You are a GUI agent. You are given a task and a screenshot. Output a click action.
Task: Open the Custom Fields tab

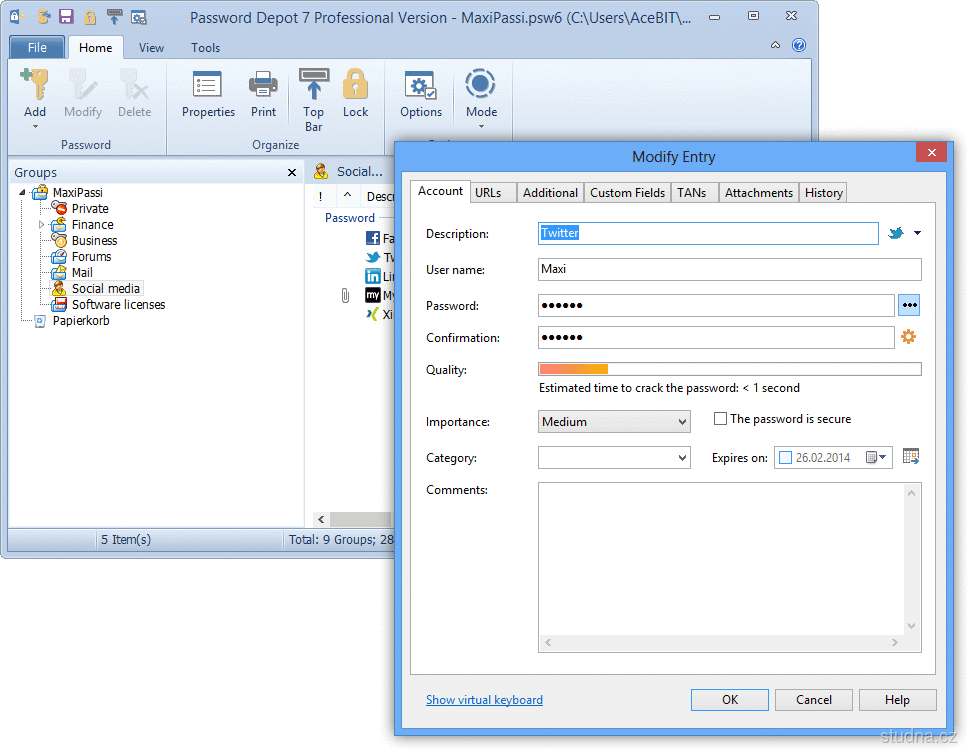[627, 193]
